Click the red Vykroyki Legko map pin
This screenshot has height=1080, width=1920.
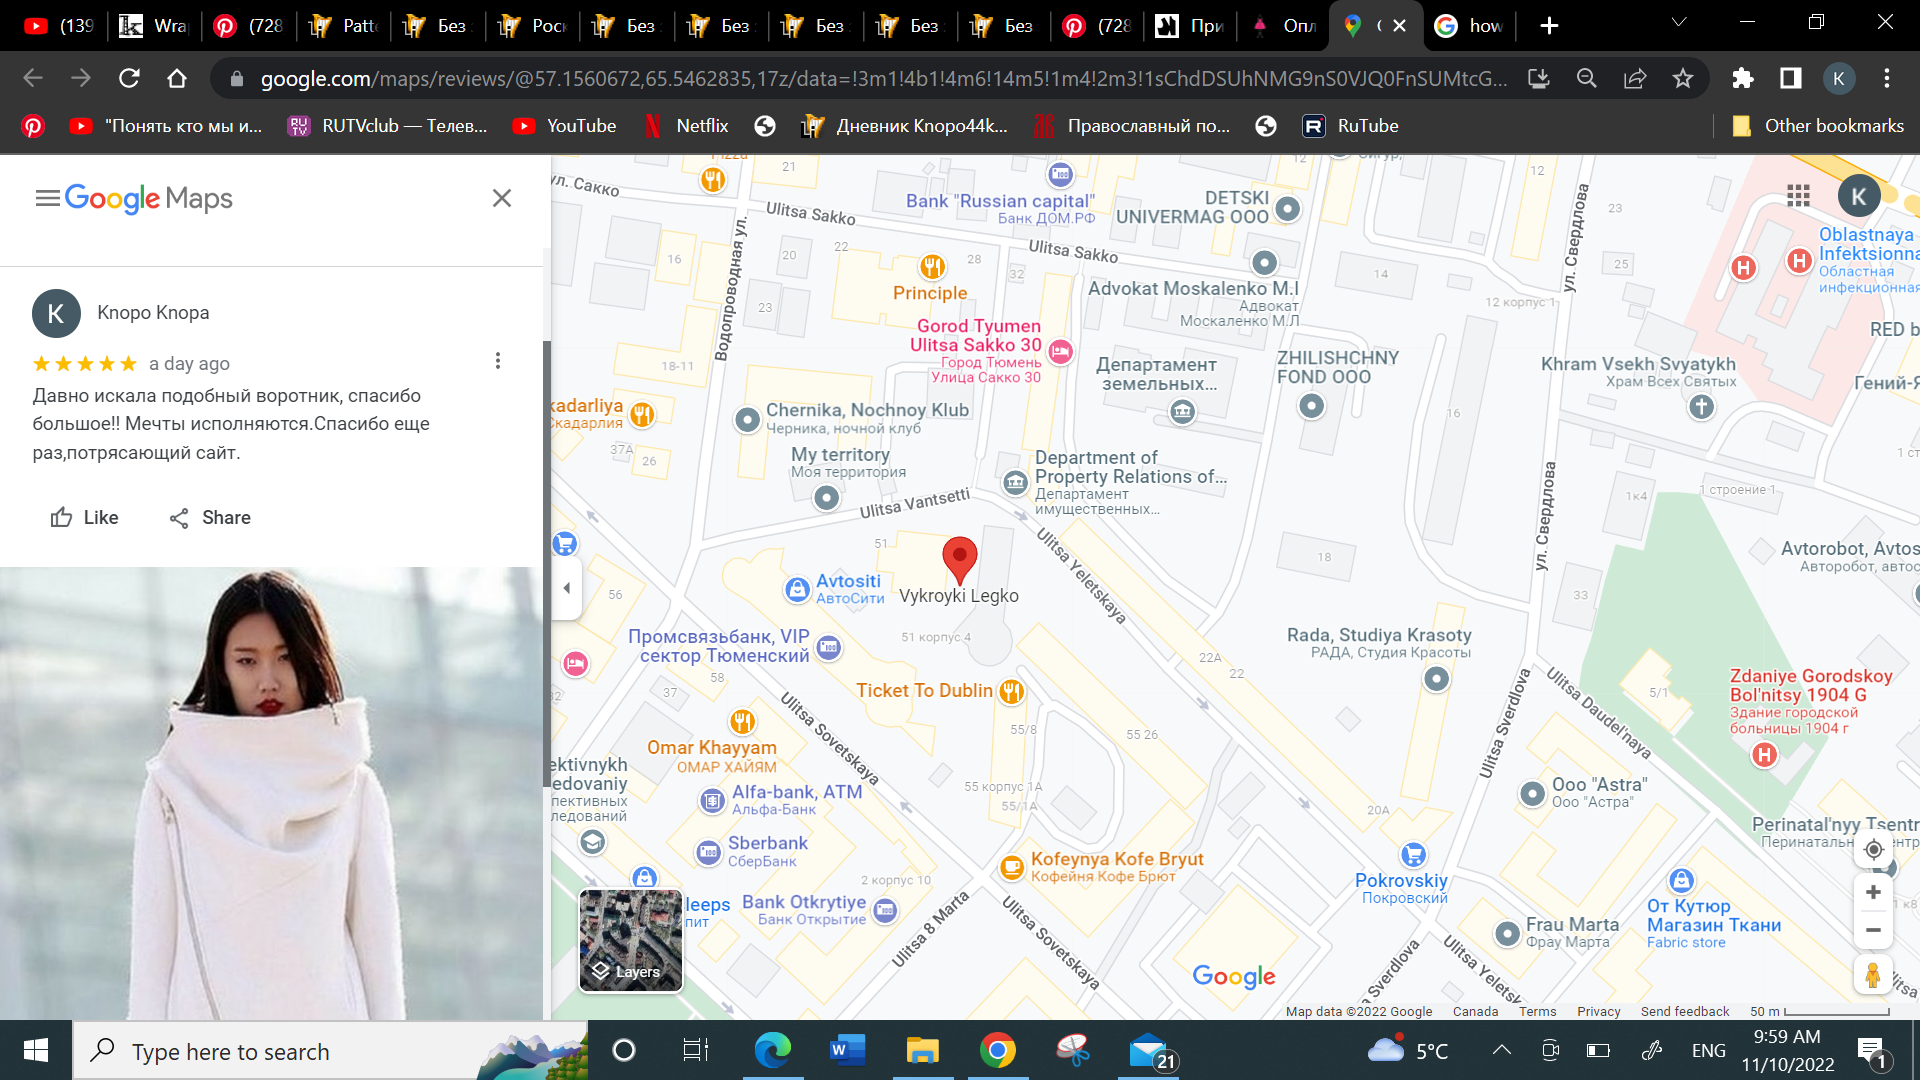959,557
